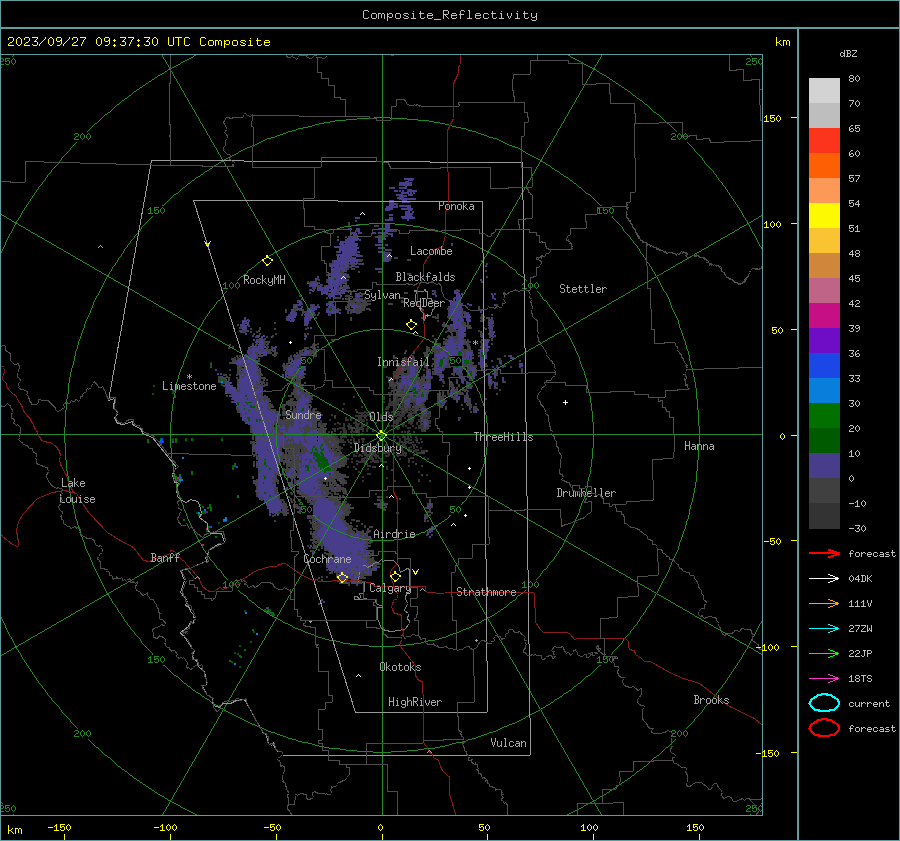Click the Hanna city label
The height and width of the screenshot is (841, 900).
point(699,446)
